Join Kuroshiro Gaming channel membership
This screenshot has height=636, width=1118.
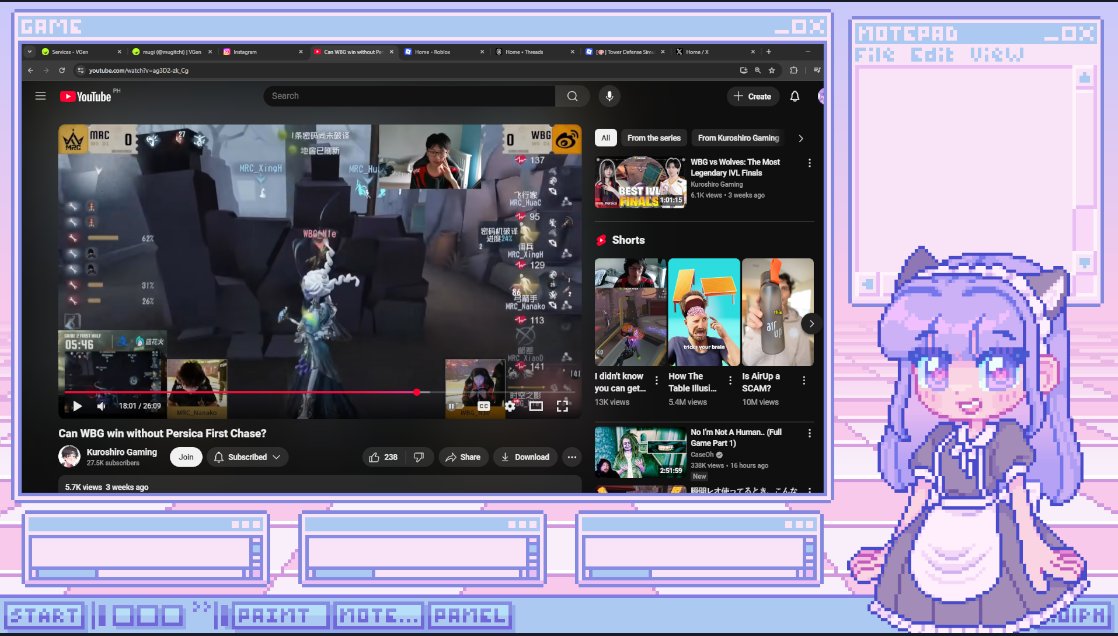pos(186,457)
